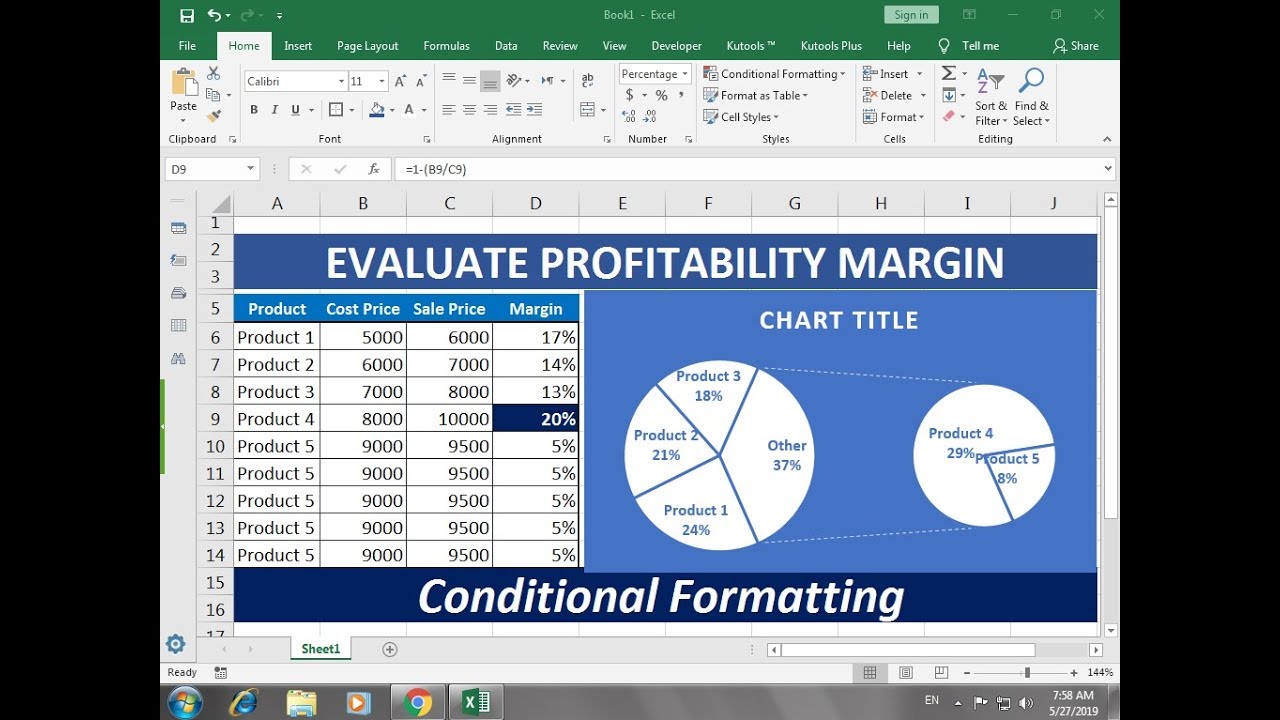
Task: Click the Increase Indent icon
Action: (x=535, y=110)
